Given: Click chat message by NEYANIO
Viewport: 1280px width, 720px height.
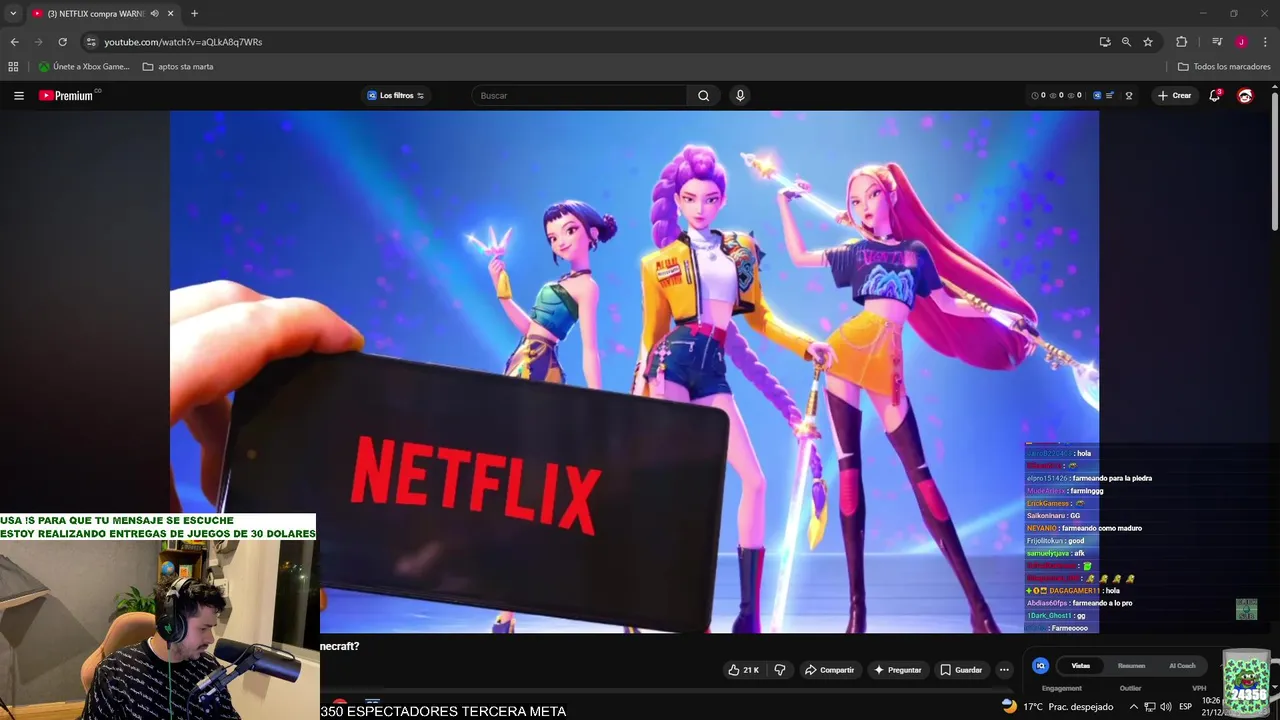Looking at the screenshot, I should [1084, 528].
